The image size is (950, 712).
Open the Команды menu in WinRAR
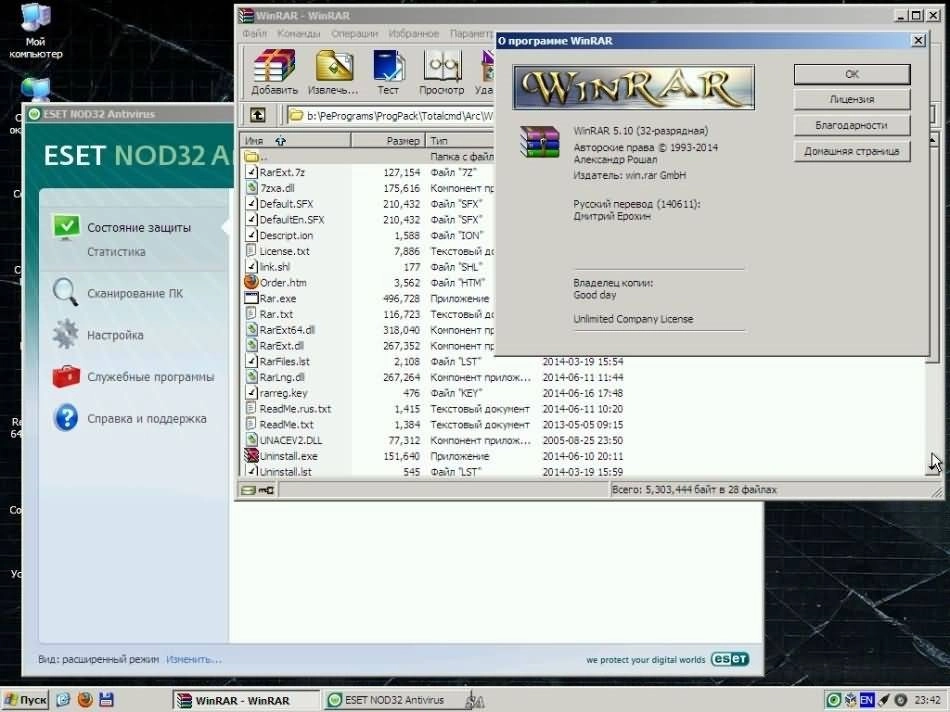(x=299, y=33)
